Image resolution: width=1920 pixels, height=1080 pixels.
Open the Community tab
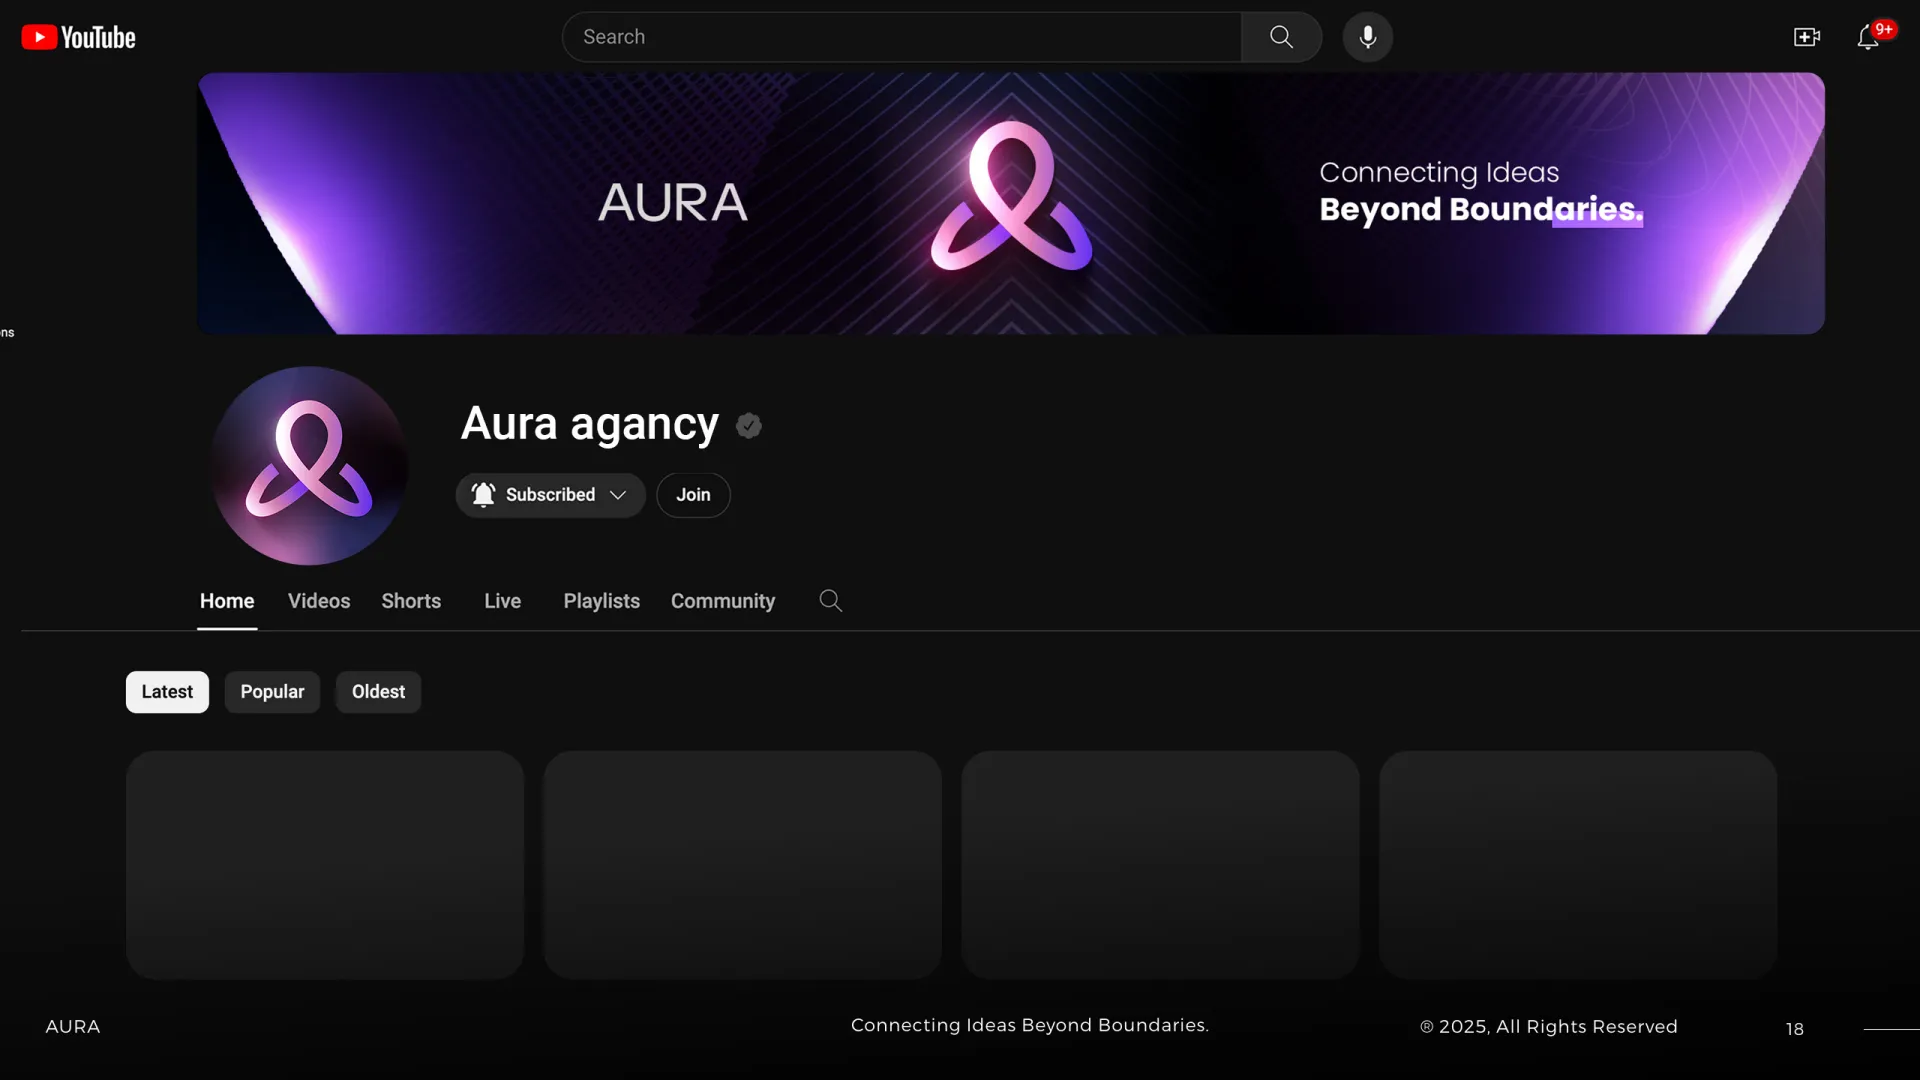(723, 601)
